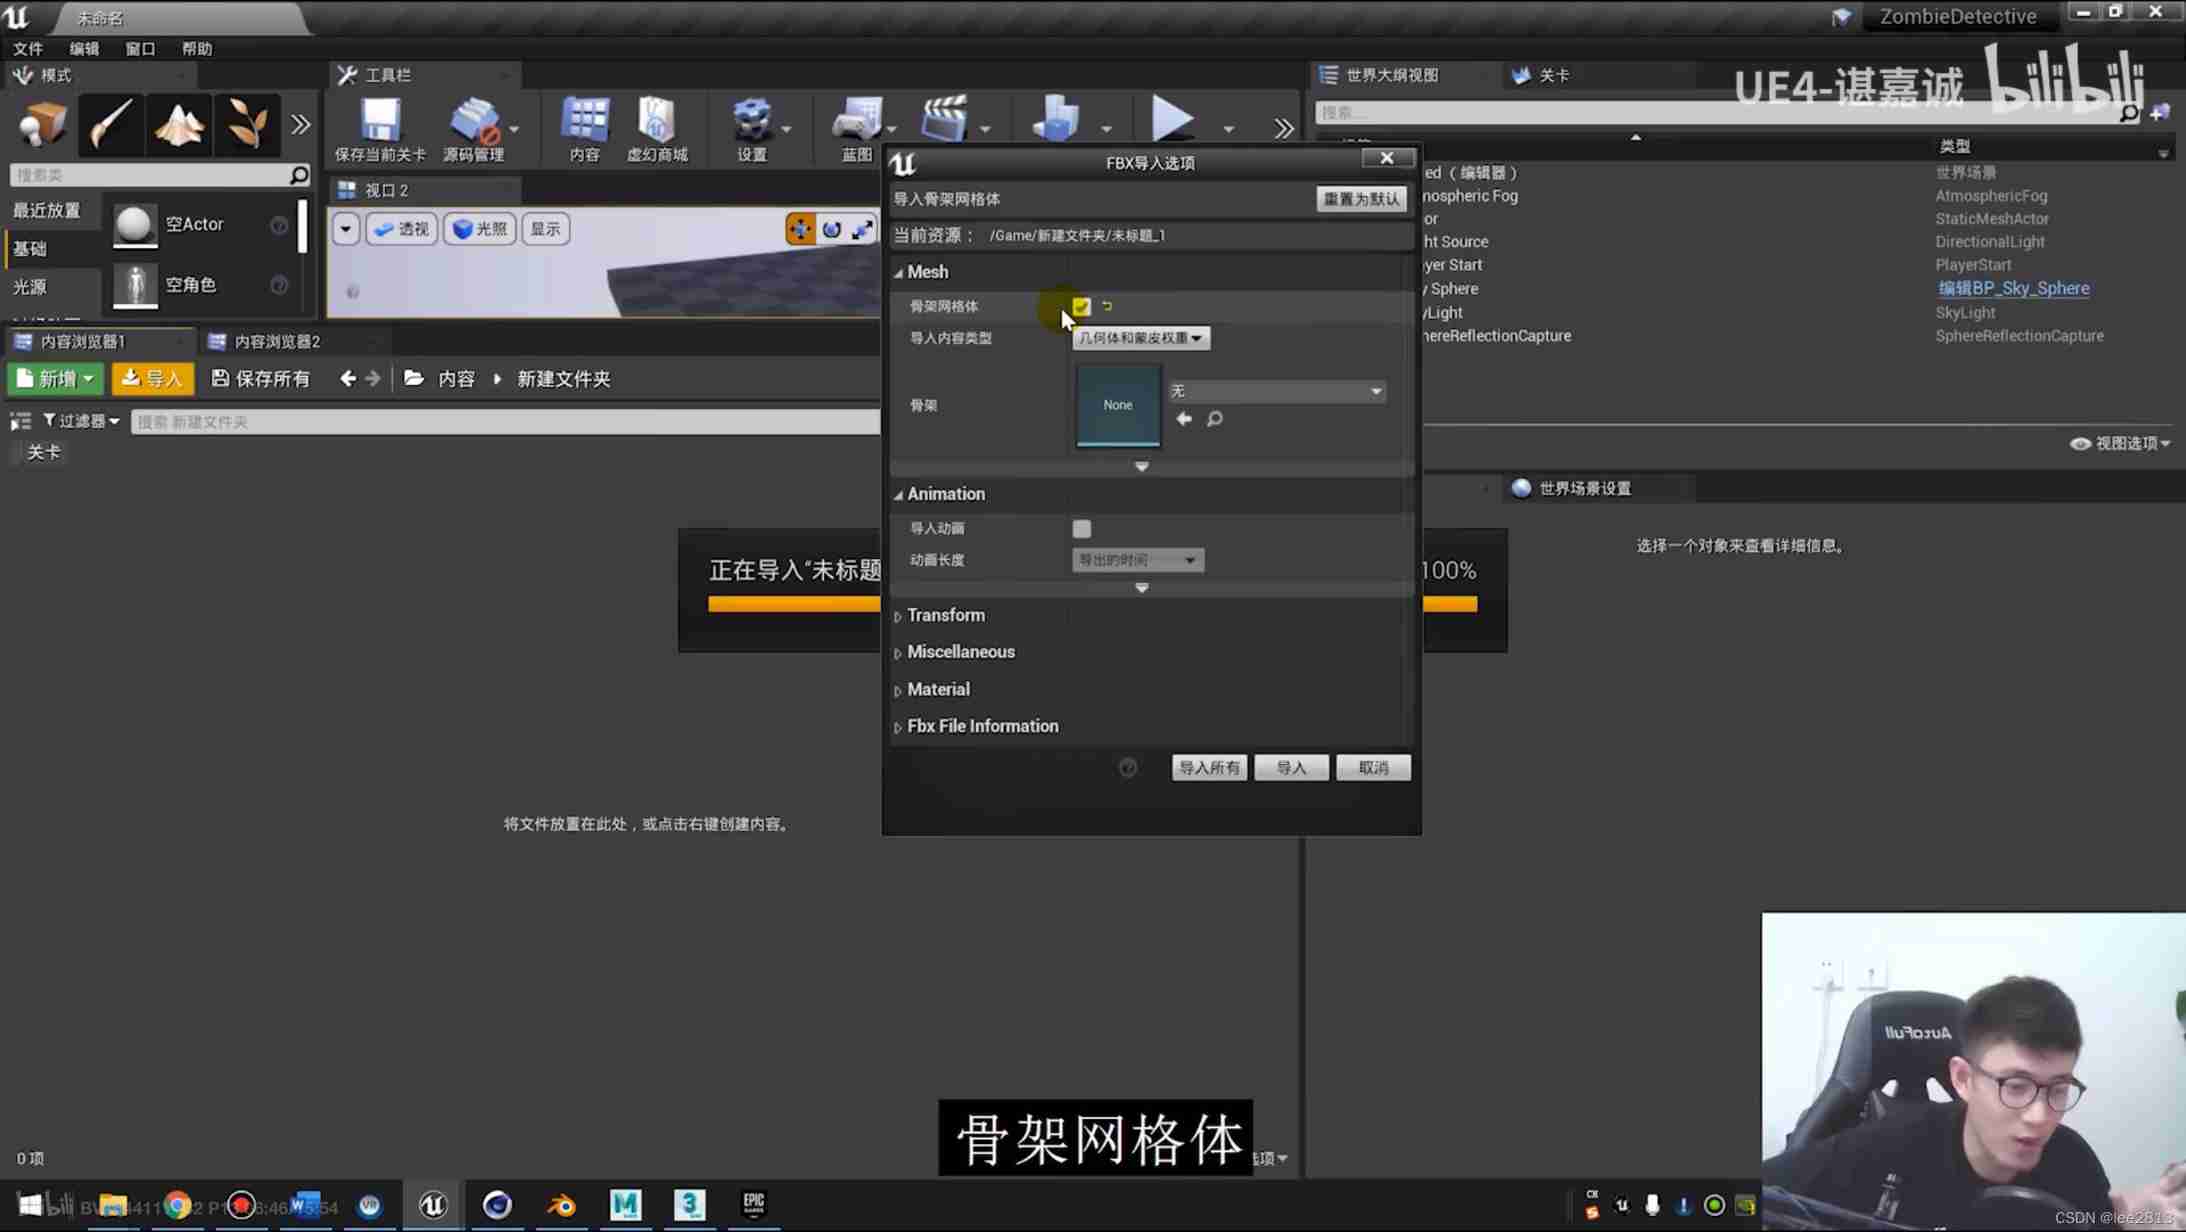This screenshot has width=2186, height=1232.
Task: Open Chrome from the taskbar
Action: click(177, 1205)
